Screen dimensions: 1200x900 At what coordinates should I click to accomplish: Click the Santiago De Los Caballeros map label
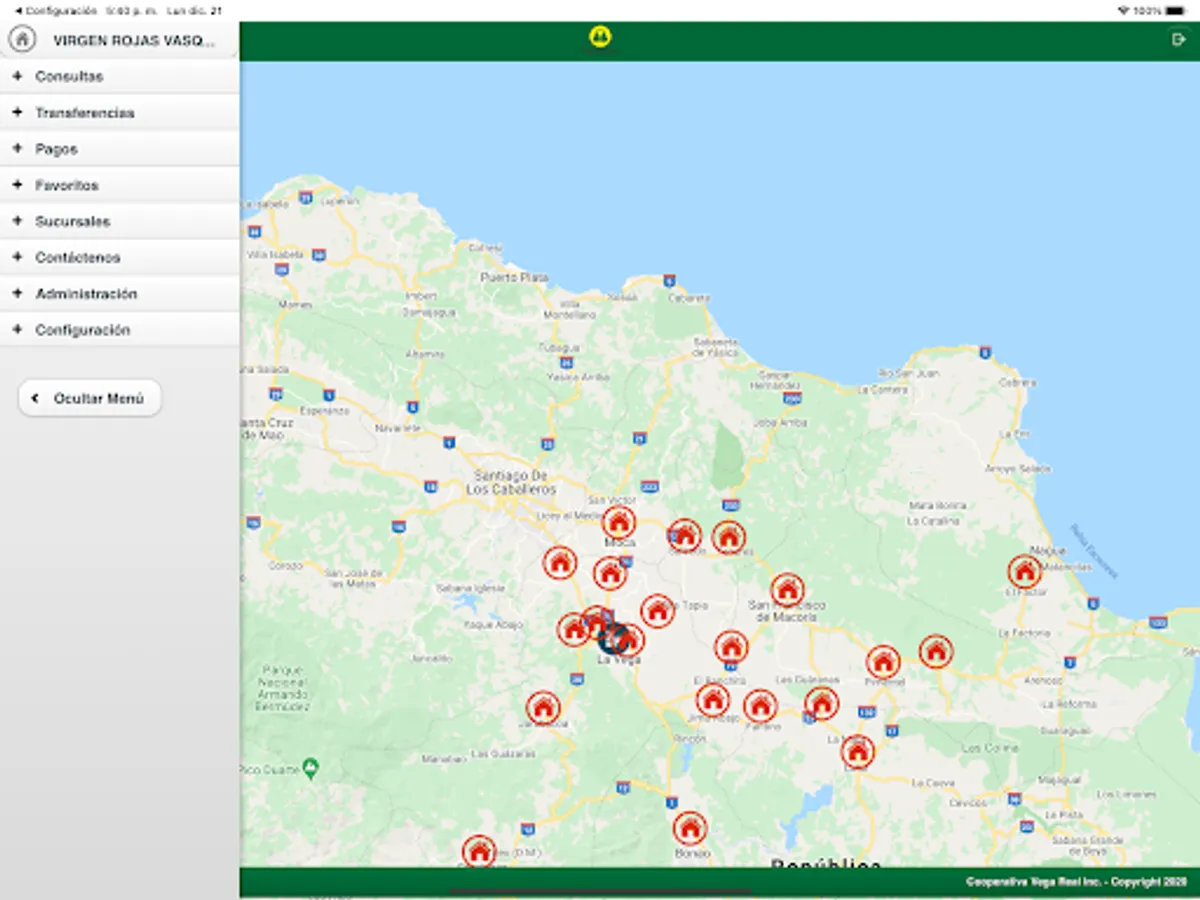(x=510, y=482)
